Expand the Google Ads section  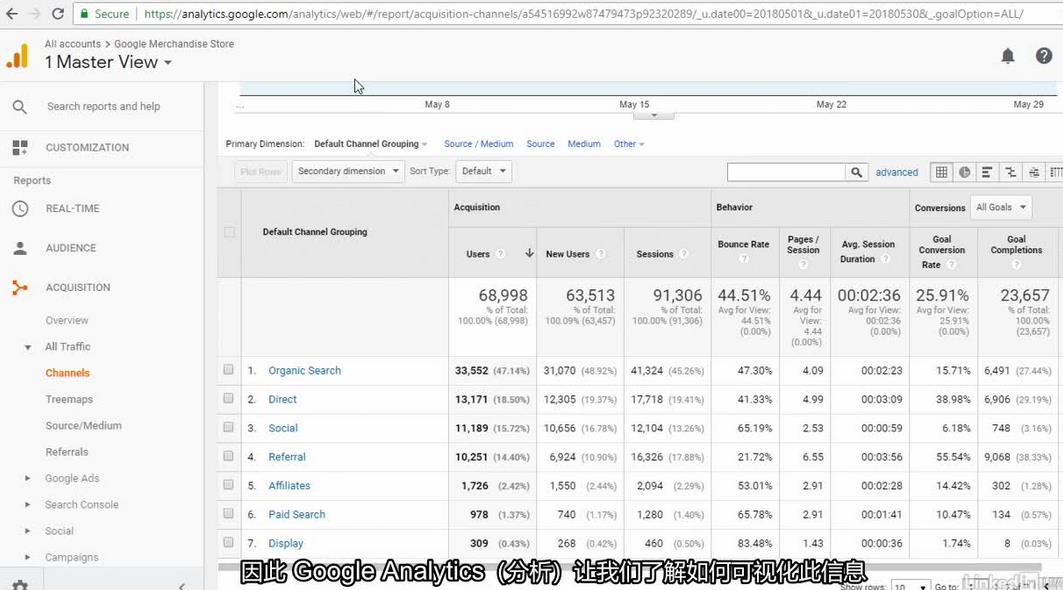click(28, 478)
